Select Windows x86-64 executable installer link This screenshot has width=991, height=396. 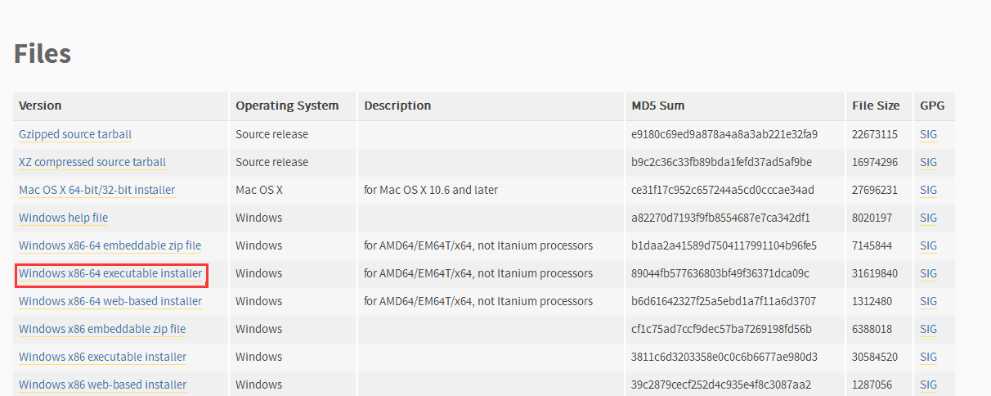111,273
